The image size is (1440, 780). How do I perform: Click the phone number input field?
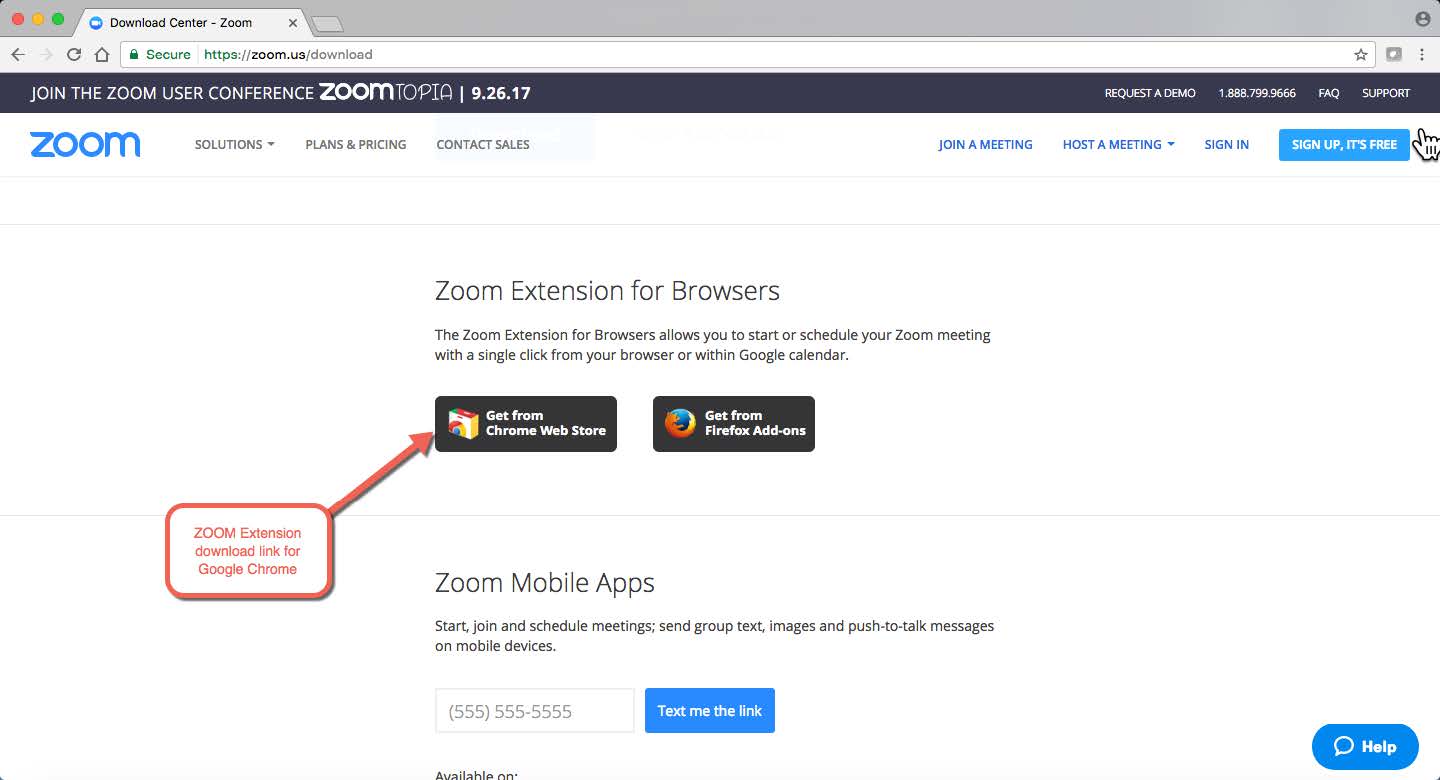[x=534, y=710]
